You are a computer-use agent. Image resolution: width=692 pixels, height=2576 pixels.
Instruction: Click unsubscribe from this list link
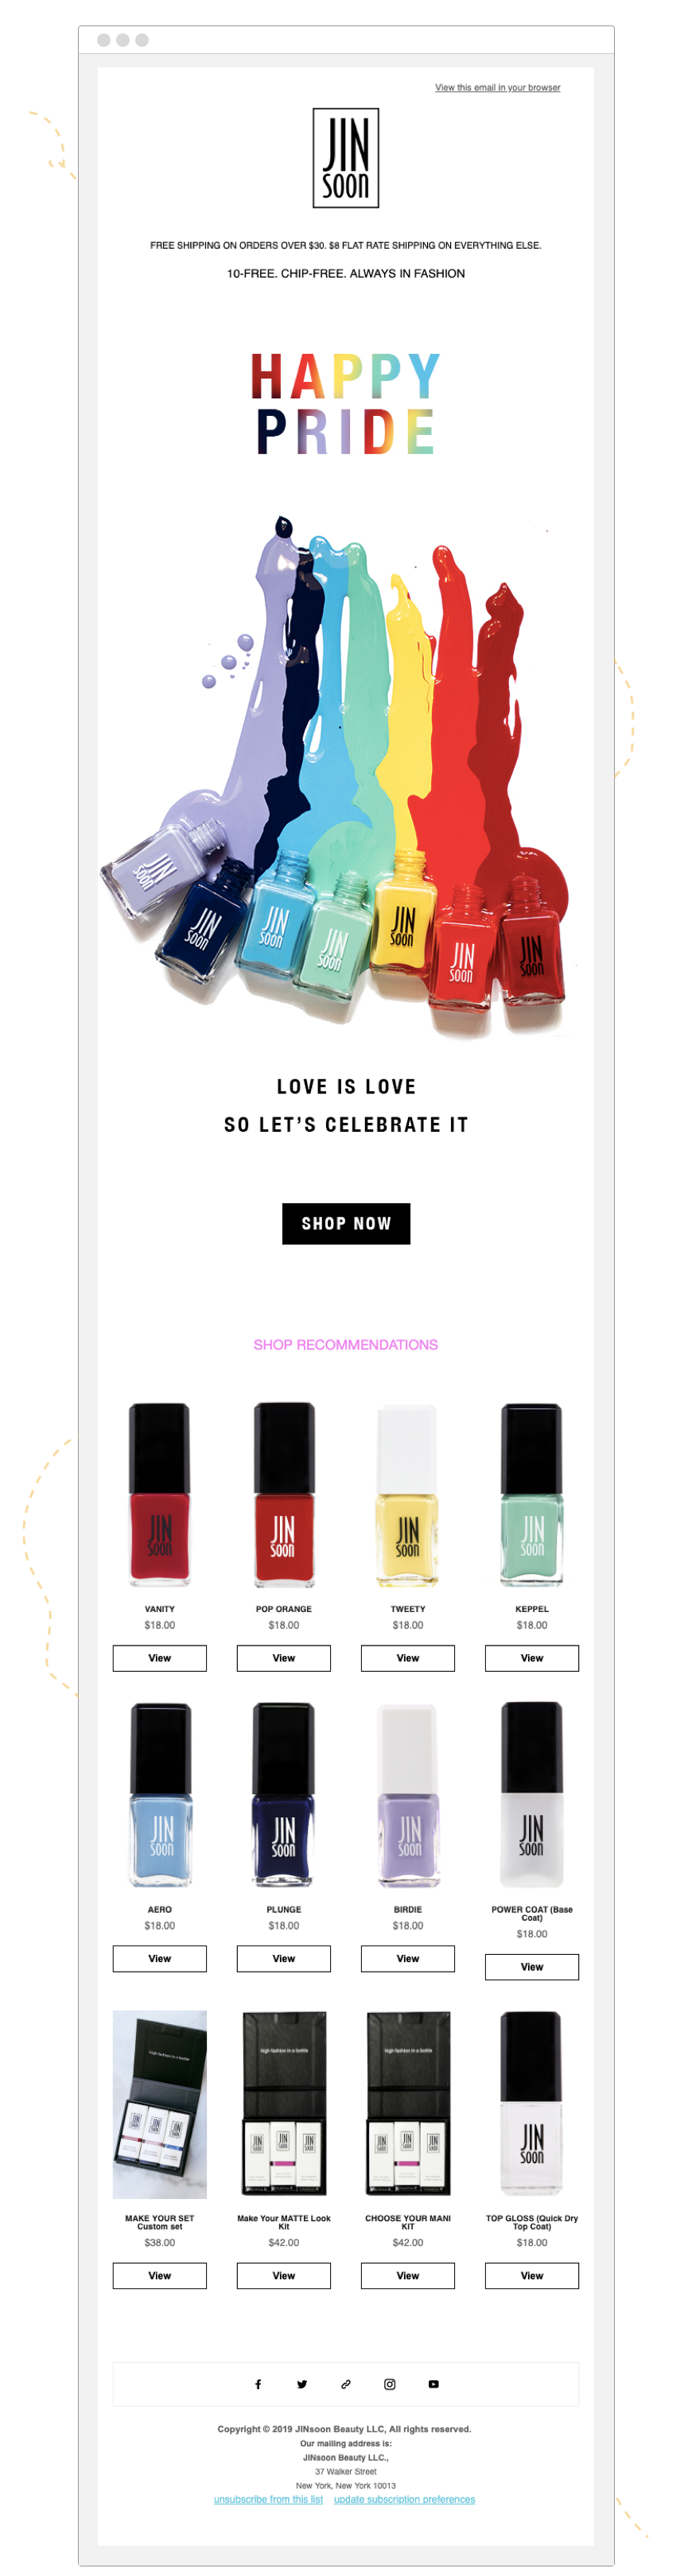click(x=268, y=2499)
